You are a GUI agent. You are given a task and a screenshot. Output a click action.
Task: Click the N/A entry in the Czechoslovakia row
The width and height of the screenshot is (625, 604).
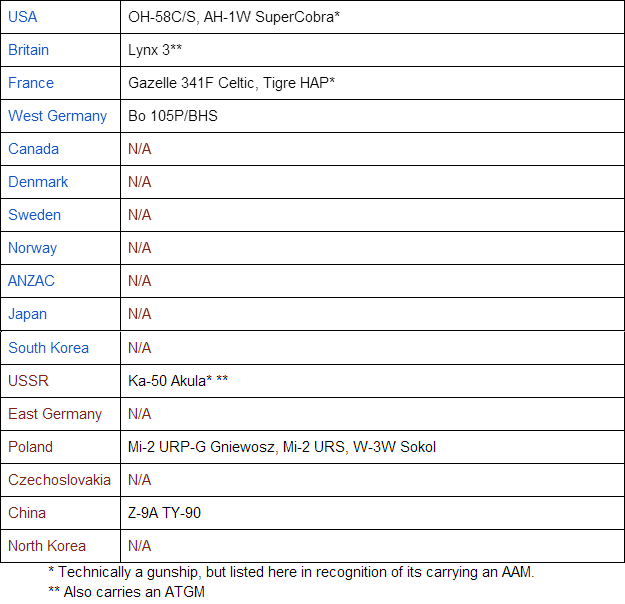pyautogui.click(x=140, y=480)
